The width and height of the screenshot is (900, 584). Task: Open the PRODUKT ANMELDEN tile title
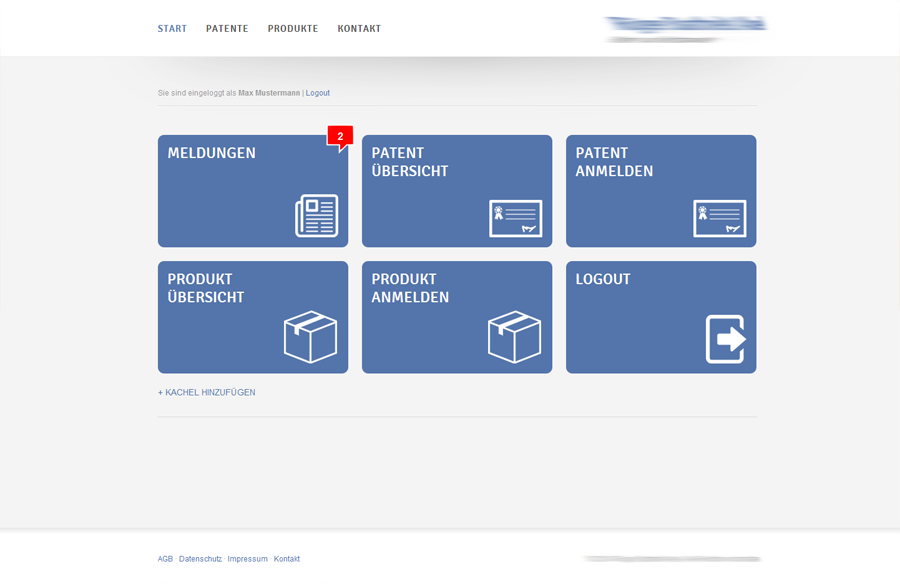click(x=410, y=288)
